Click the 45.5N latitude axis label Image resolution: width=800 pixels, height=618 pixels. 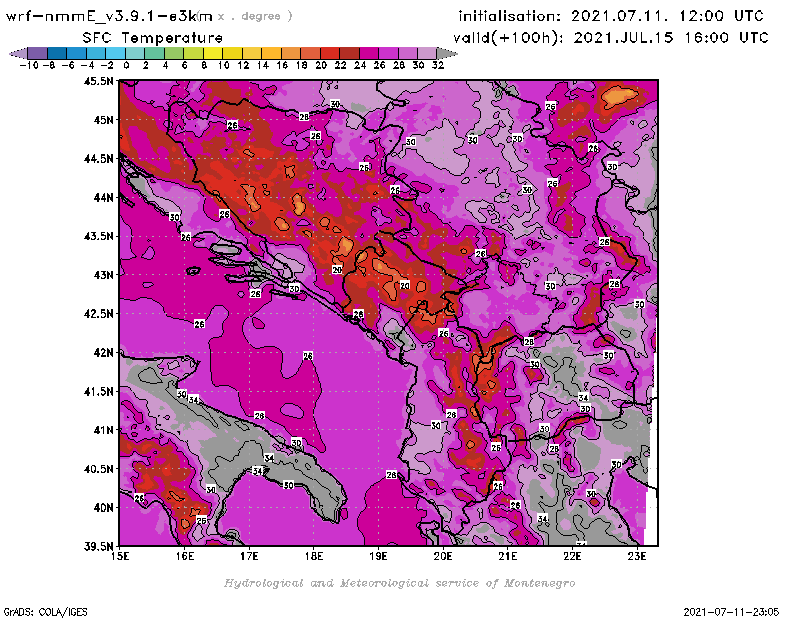click(x=98, y=81)
